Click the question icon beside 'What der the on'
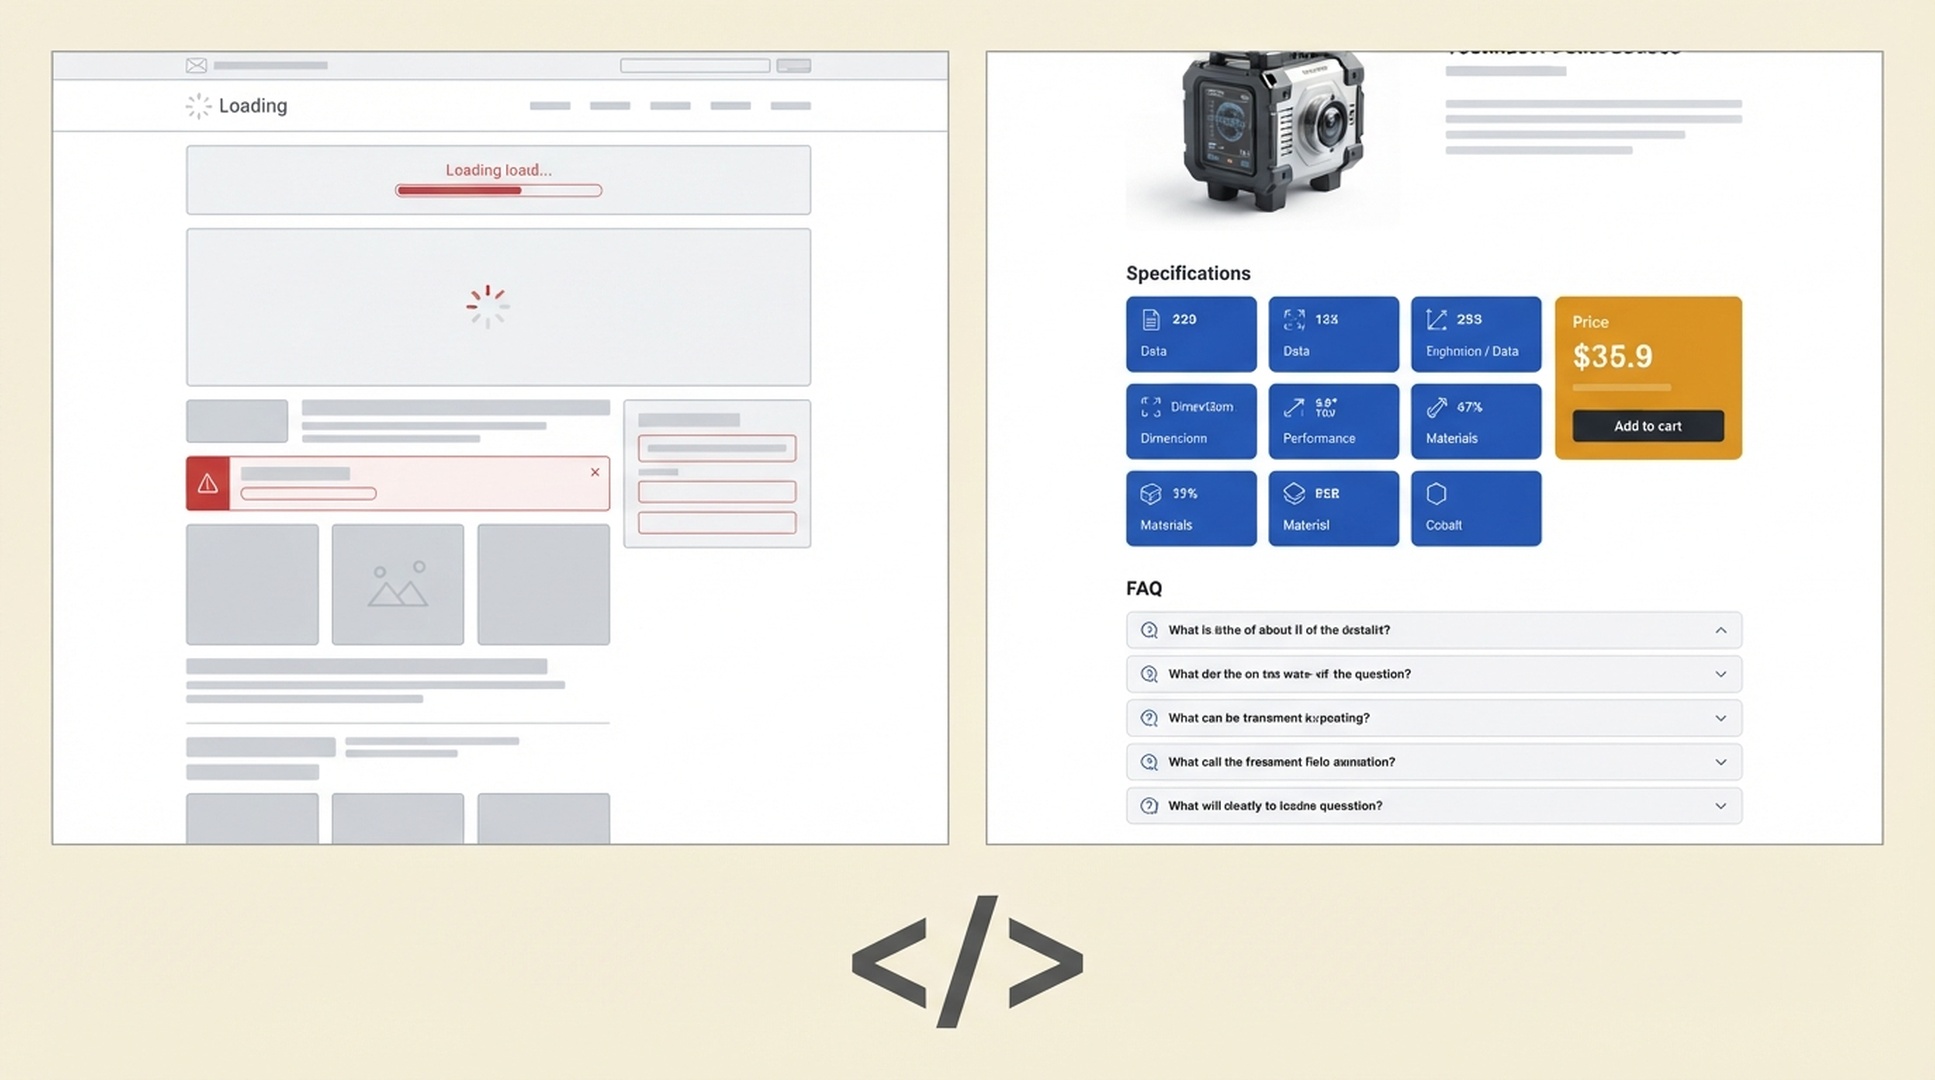The image size is (1935, 1080). [1149, 674]
